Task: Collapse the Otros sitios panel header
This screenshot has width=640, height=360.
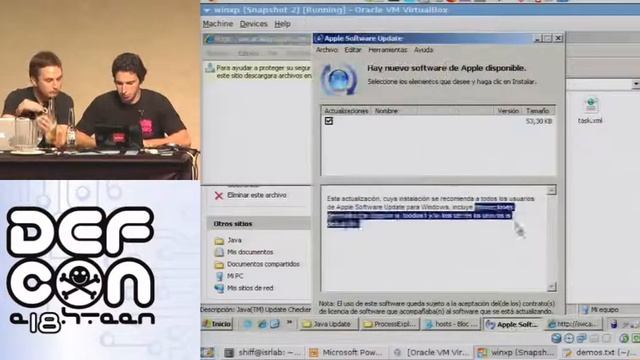Action: [259, 224]
